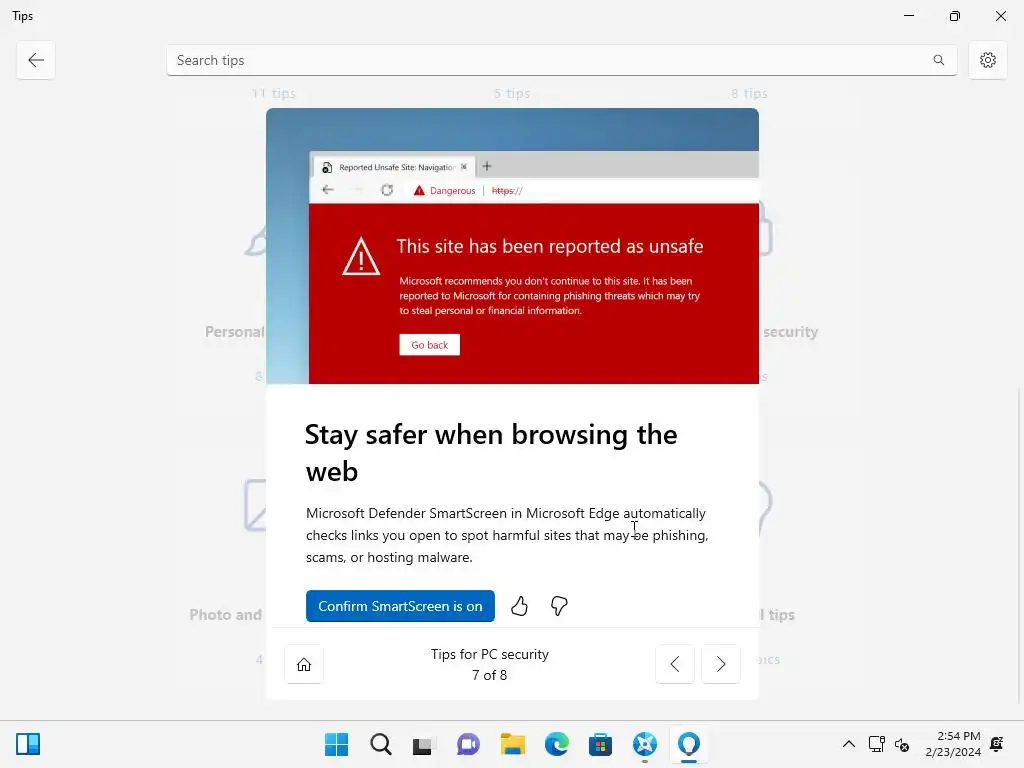Open Task View on taskbar
The height and width of the screenshot is (768, 1024).
[x=424, y=744]
